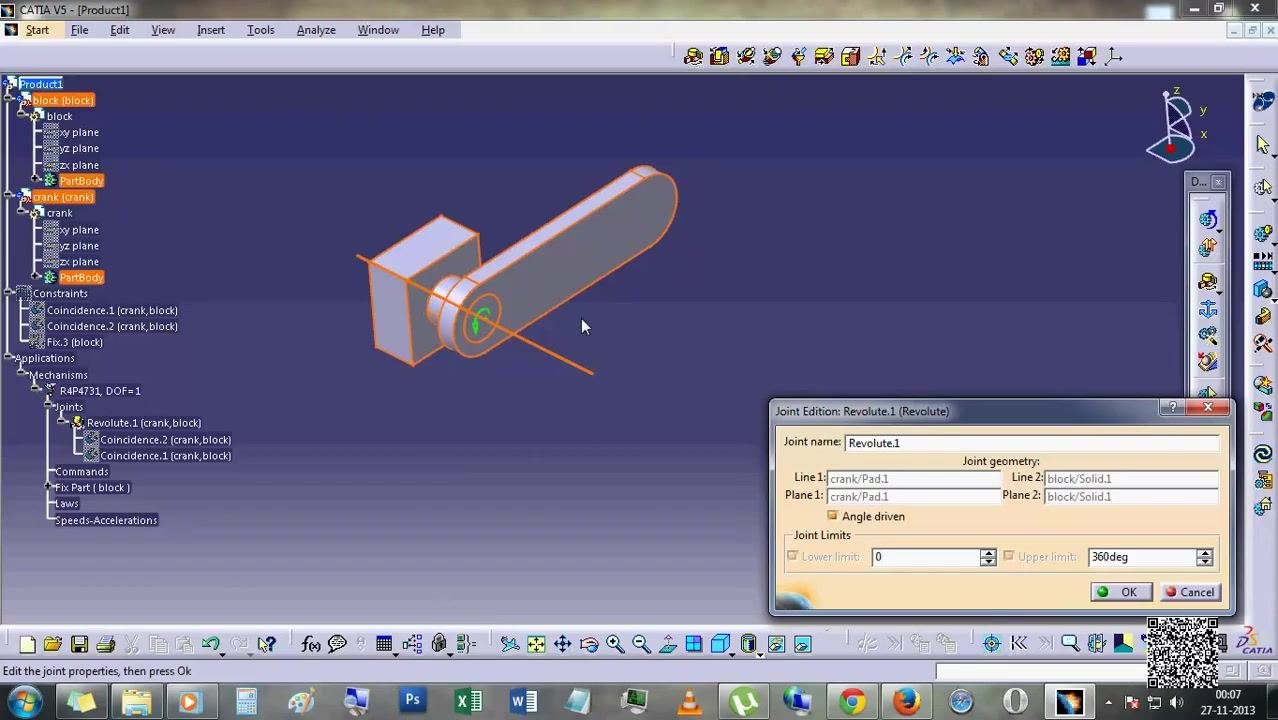Click the Hide/Show icon

776,645
